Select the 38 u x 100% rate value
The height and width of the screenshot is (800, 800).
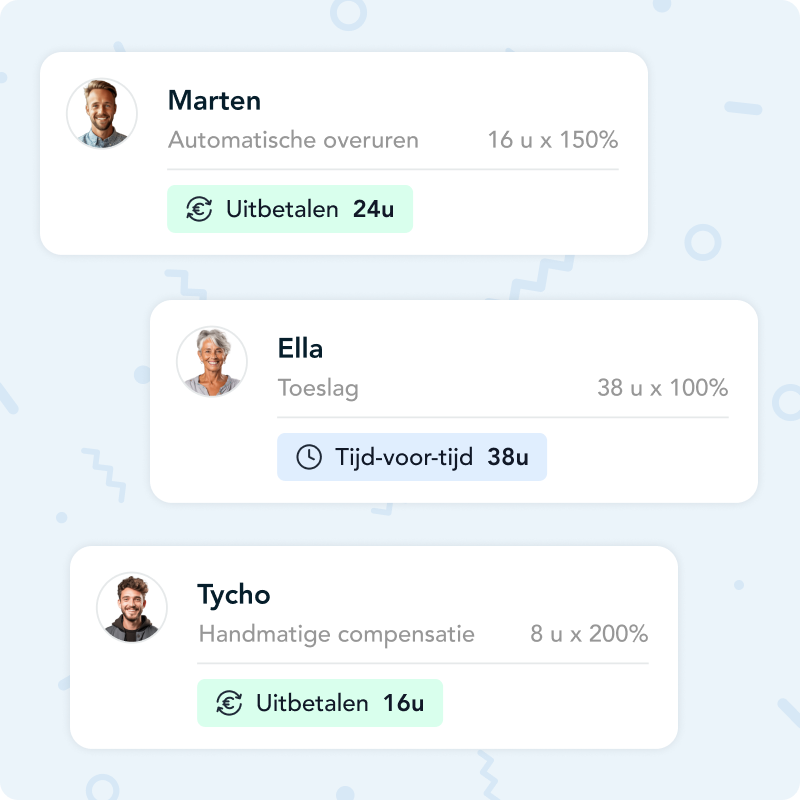pos(662,389)
